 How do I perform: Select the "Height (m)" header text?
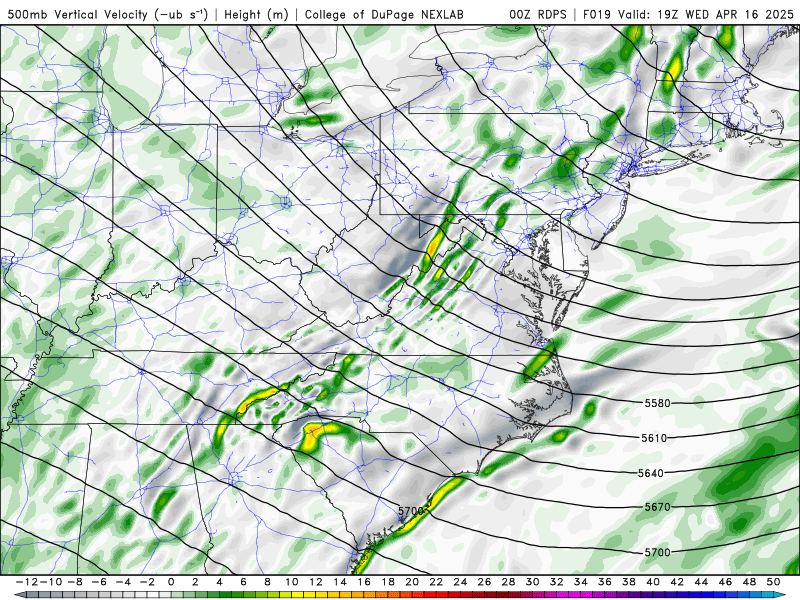click(256, 15)
